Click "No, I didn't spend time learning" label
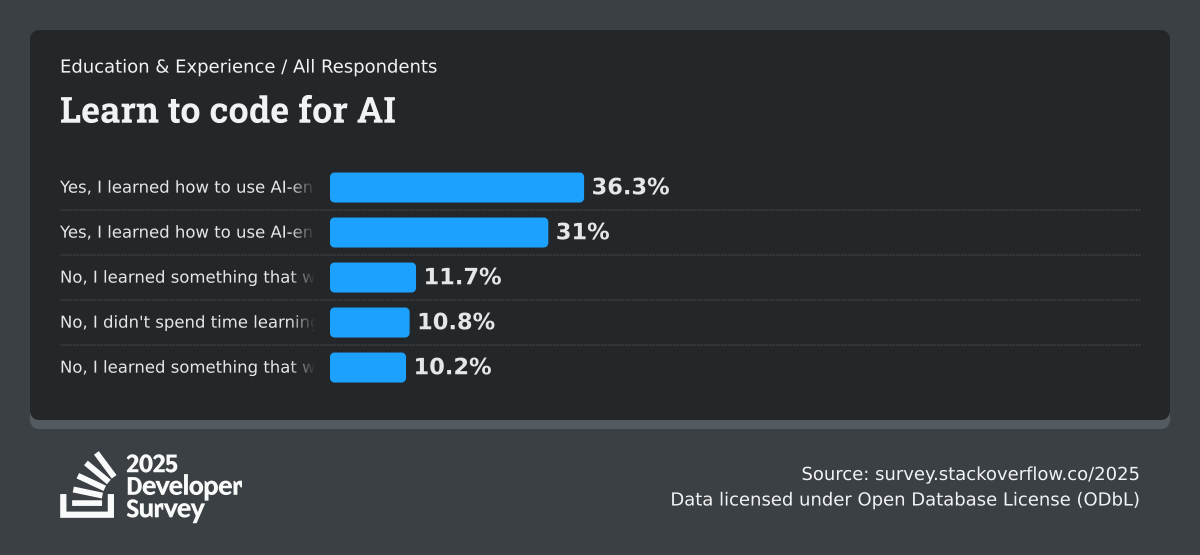1200x555 pixels. pyautogui.click(x=188, y=322)
